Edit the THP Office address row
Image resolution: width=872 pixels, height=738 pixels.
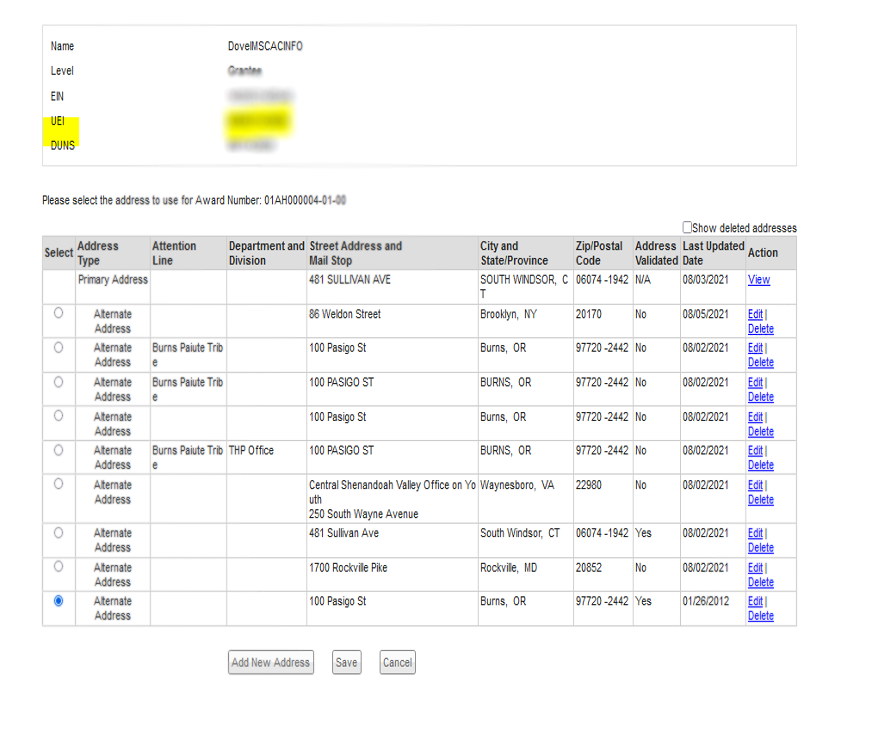755,451
